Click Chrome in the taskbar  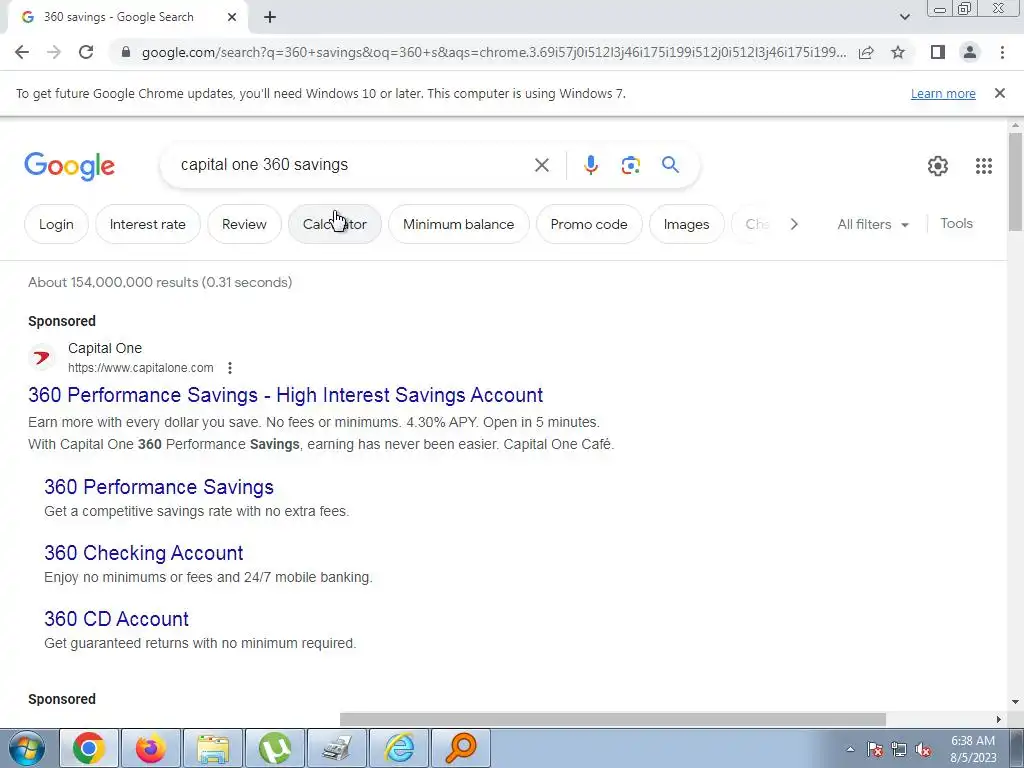tap(89, 748)
